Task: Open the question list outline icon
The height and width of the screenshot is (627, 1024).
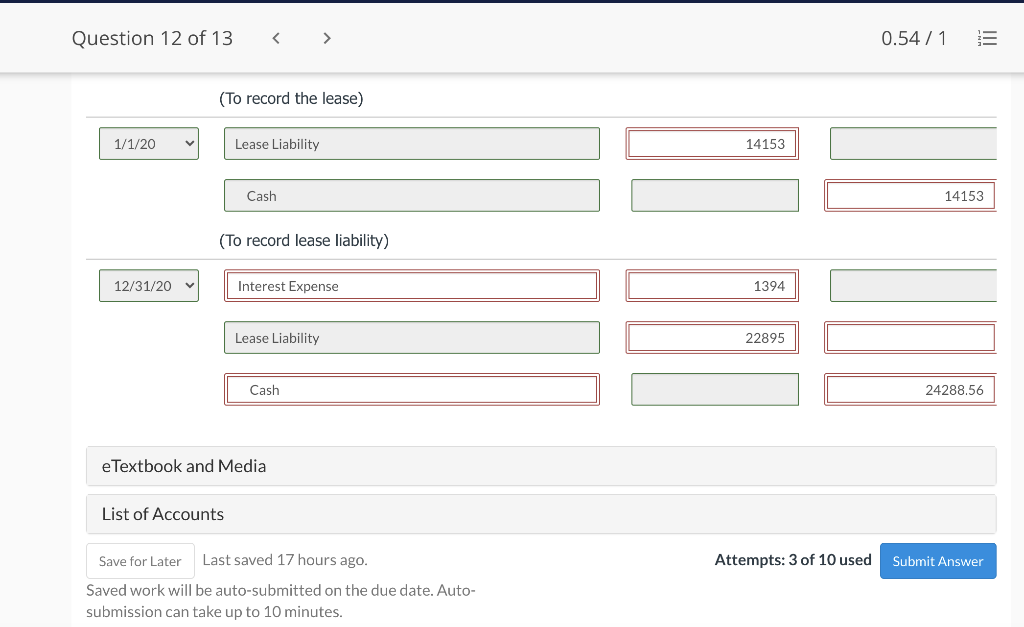Action: [x=988, y=38]
